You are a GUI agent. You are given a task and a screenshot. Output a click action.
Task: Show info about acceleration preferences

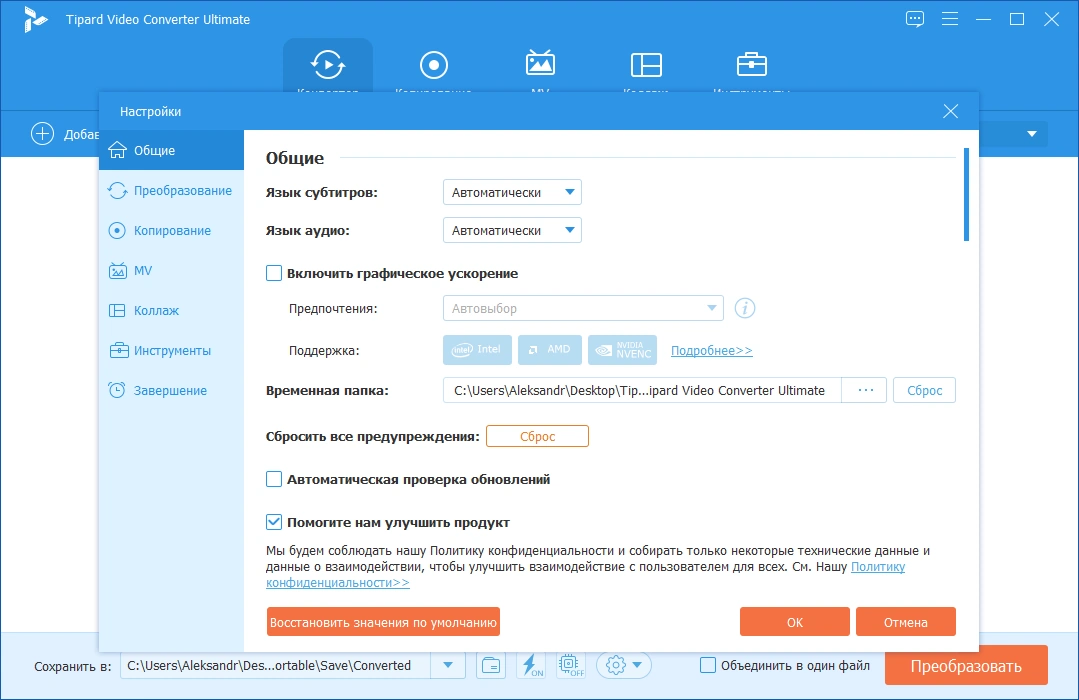[x=745, y=308]
